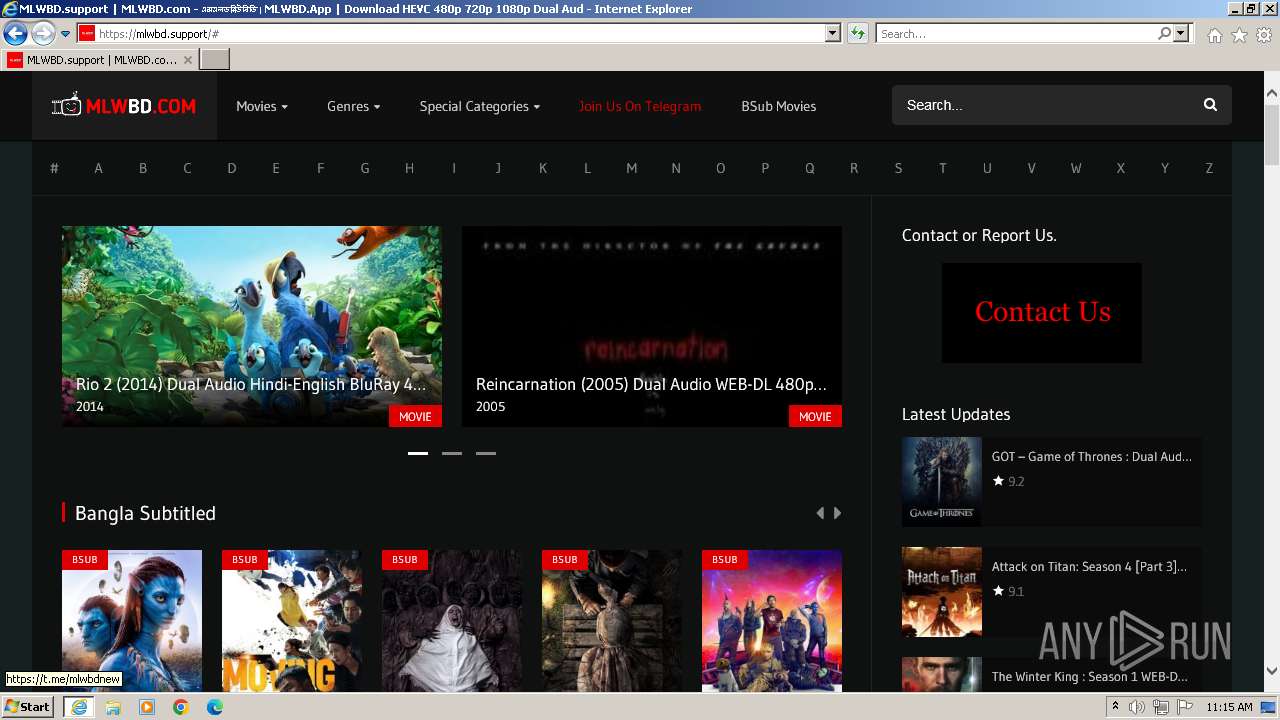This screenshot has width=1280, height=720.
Task: Click Internet Explorer taskbar icon
Action: (x=79, y=707)
